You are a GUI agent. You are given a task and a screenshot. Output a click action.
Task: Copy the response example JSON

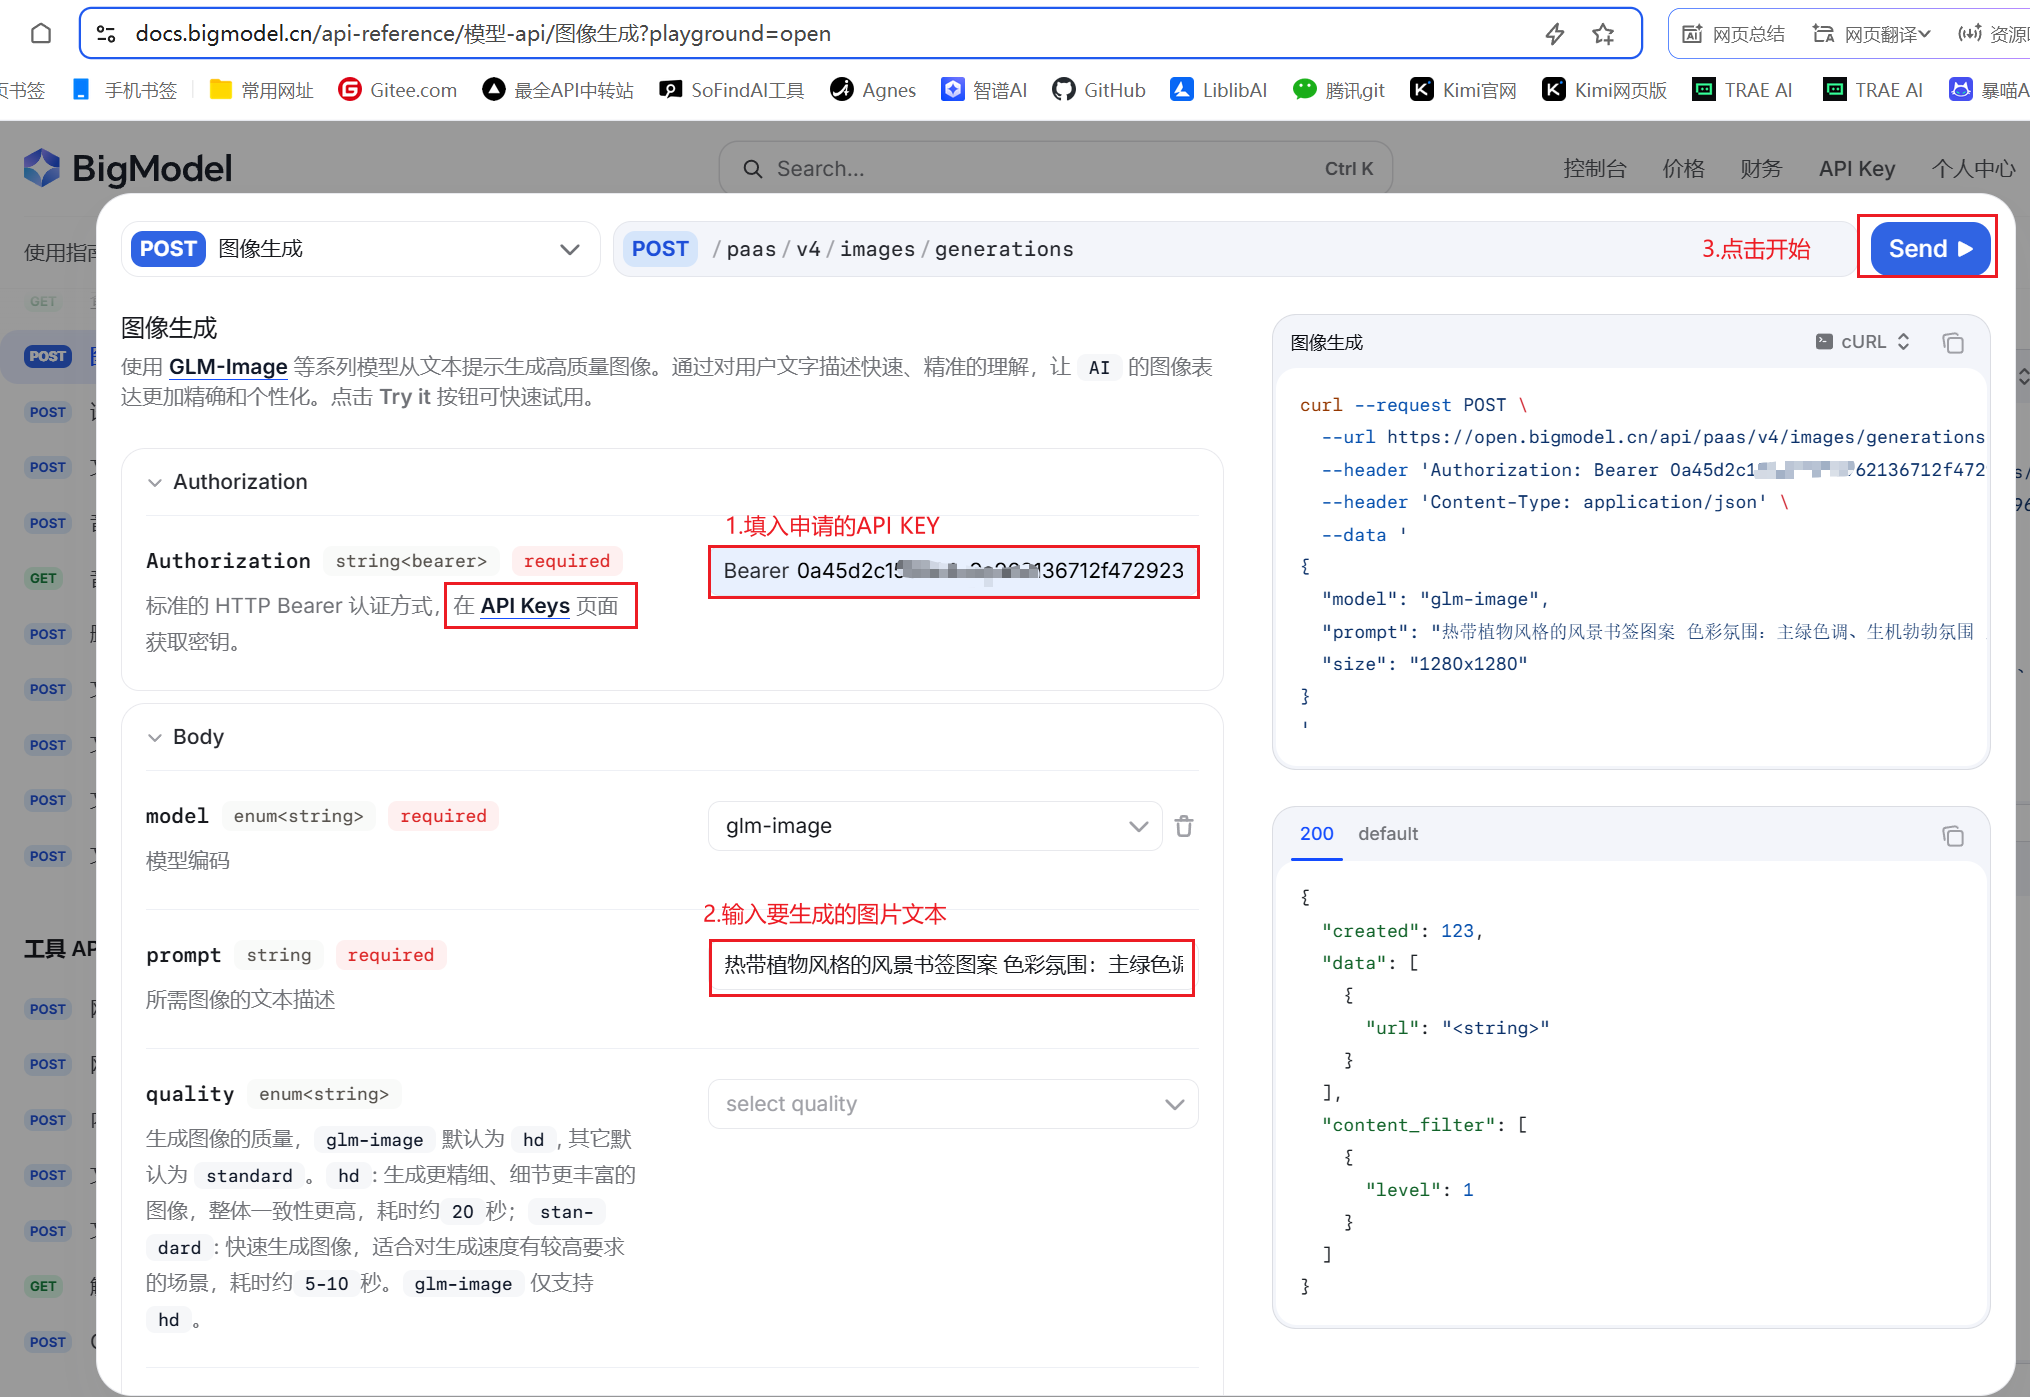(x=1953, y=836)
